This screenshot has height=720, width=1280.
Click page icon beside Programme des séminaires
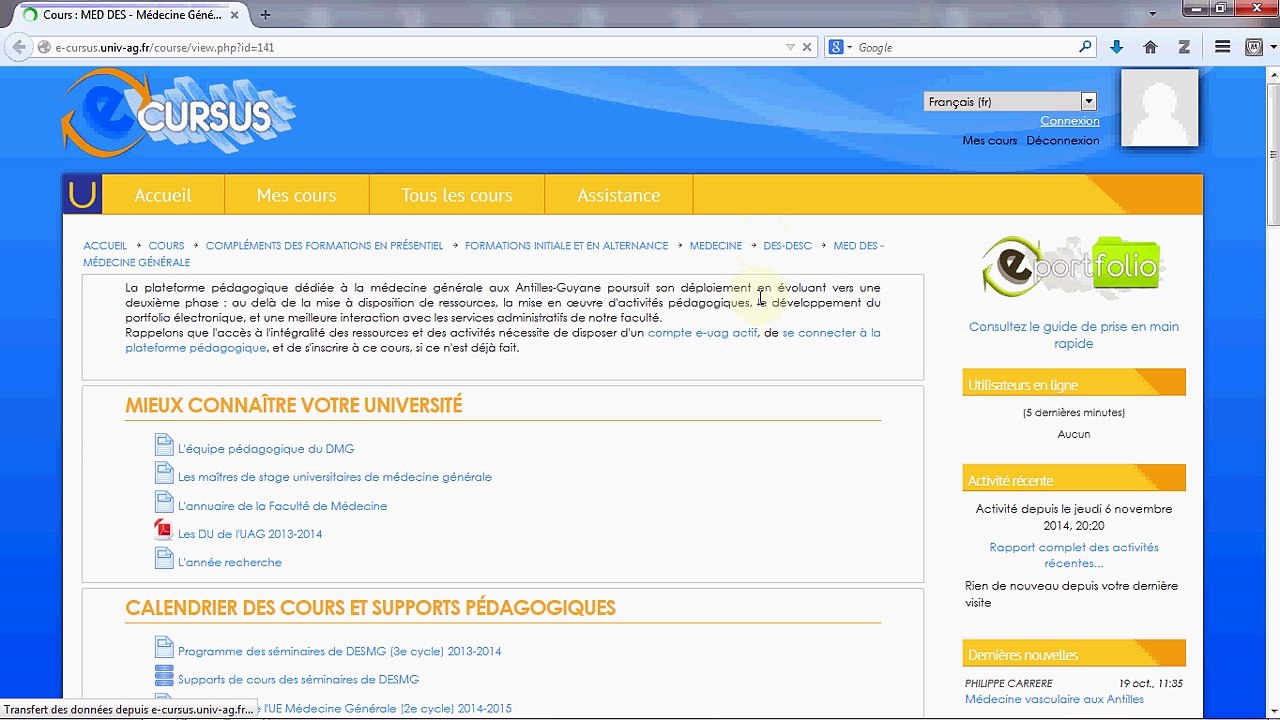164,647
